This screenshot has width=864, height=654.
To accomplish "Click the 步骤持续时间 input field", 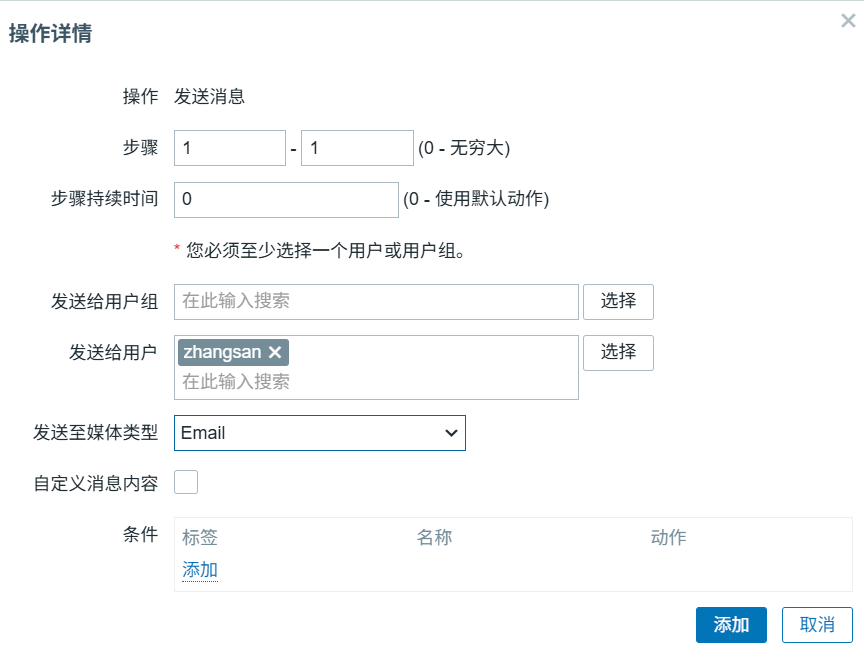I will click(286, 199).
